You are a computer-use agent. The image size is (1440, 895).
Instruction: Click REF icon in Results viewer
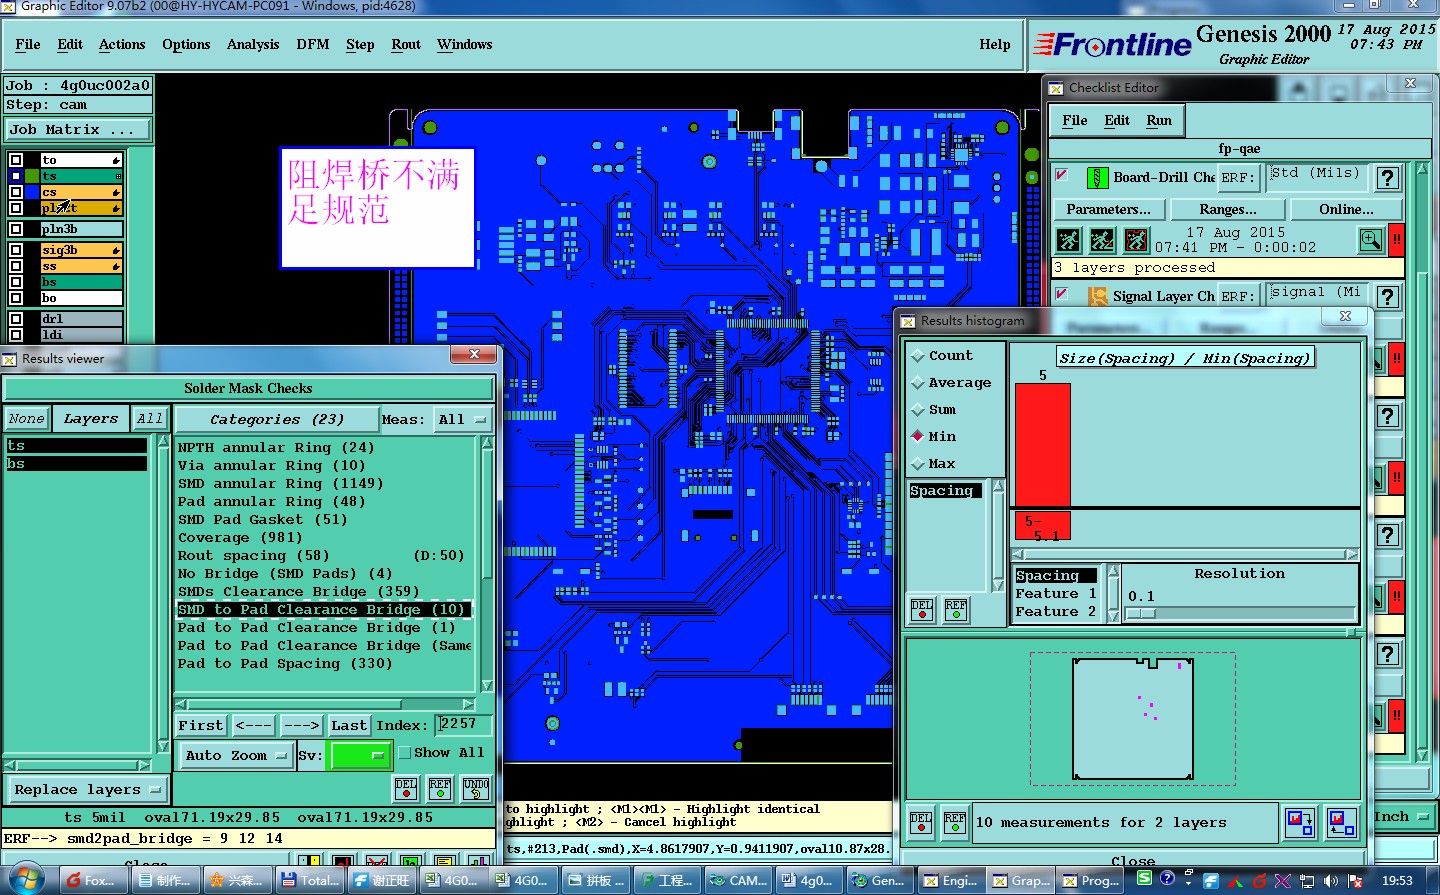[x=440, y=789]
